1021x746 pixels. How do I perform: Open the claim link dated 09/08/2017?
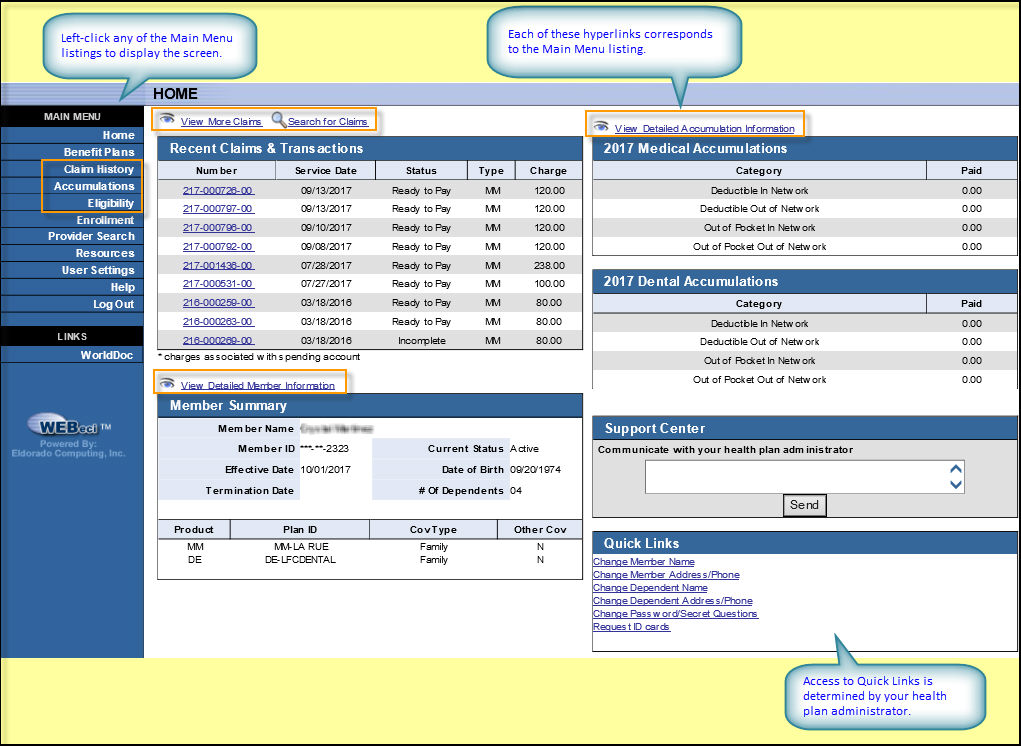(218, 247)
